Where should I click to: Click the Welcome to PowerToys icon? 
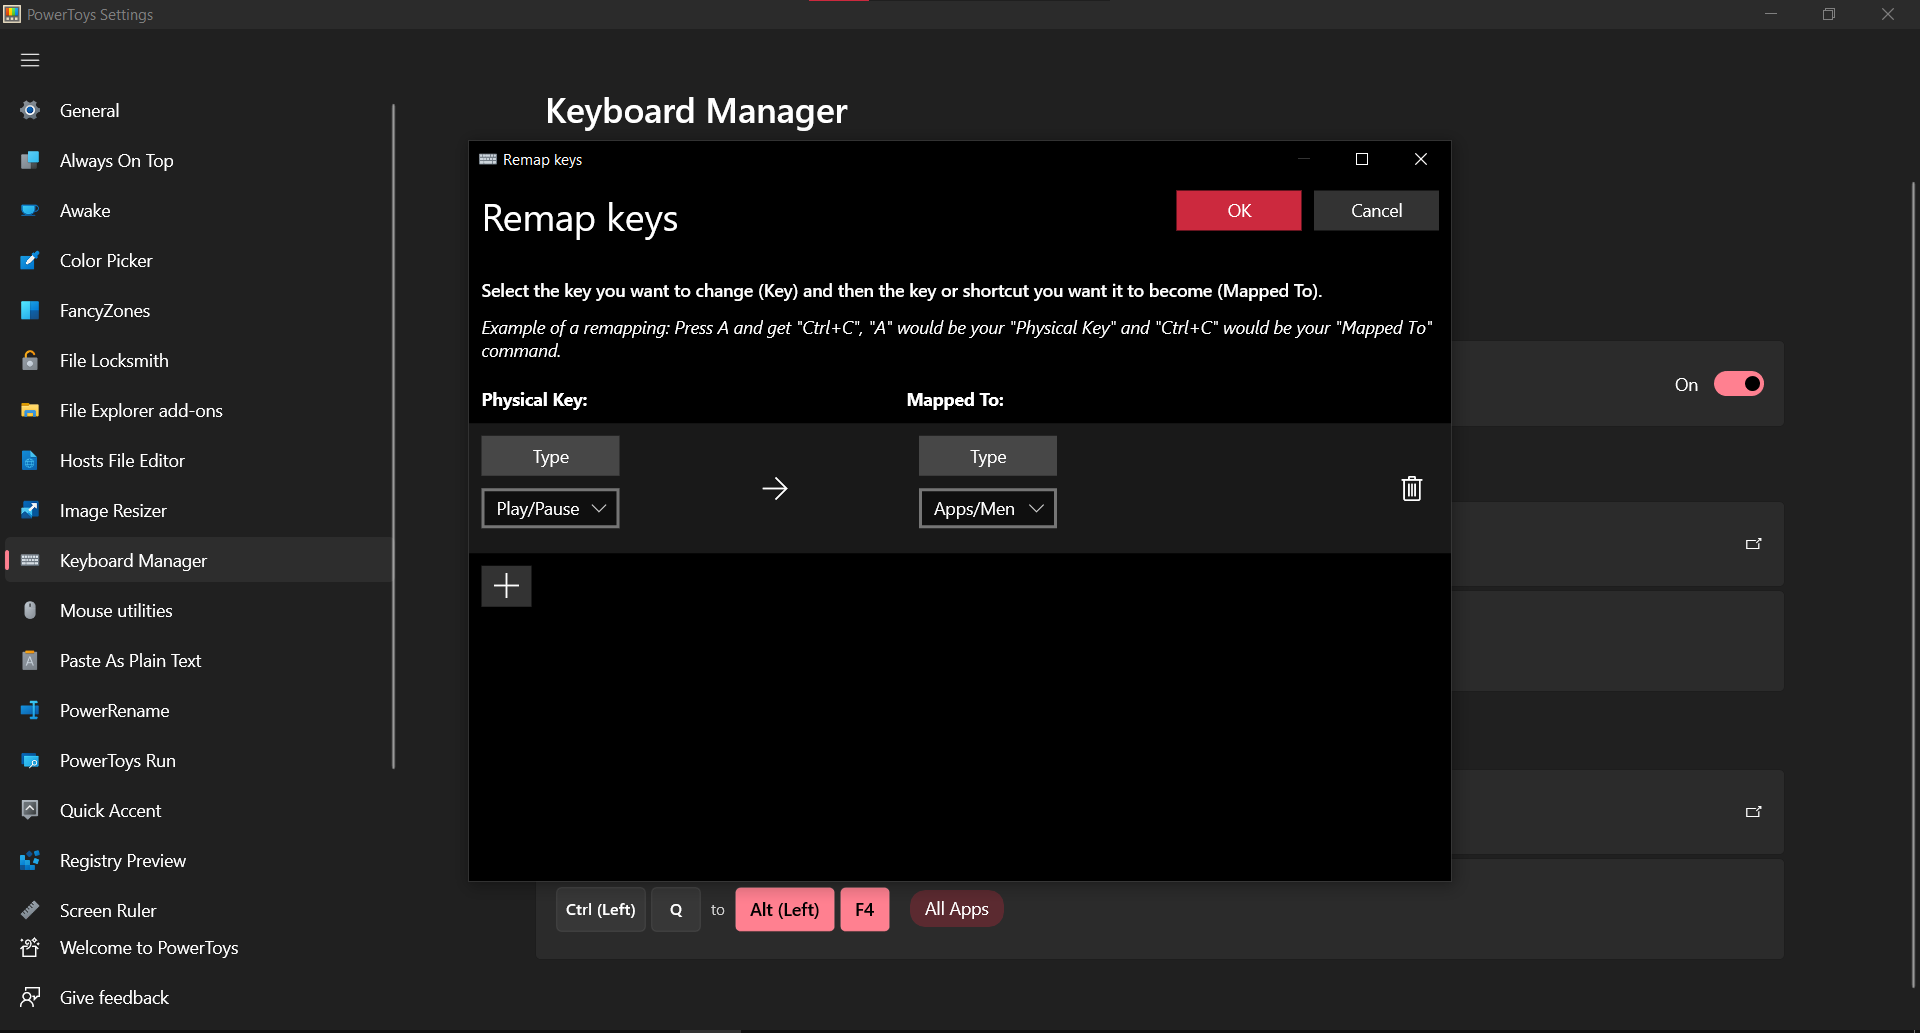[x=30, y=947]
